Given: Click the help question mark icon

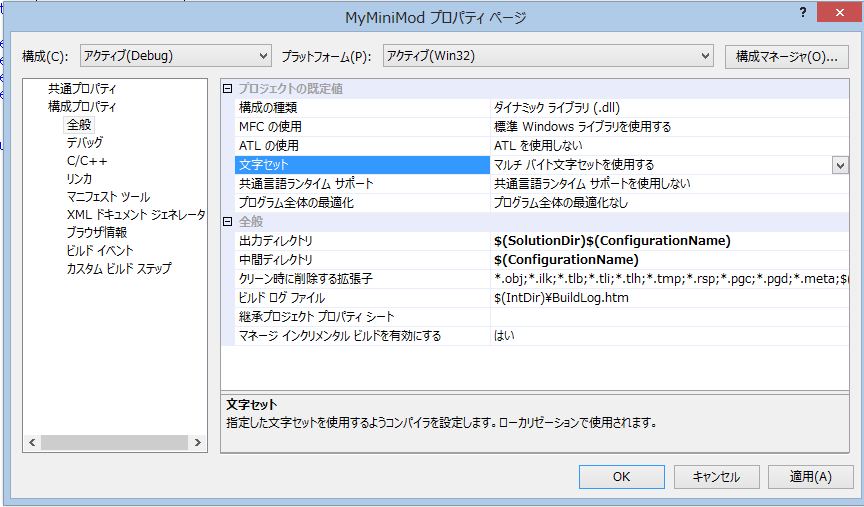Looking at the screenshot, I should point(802,11).
